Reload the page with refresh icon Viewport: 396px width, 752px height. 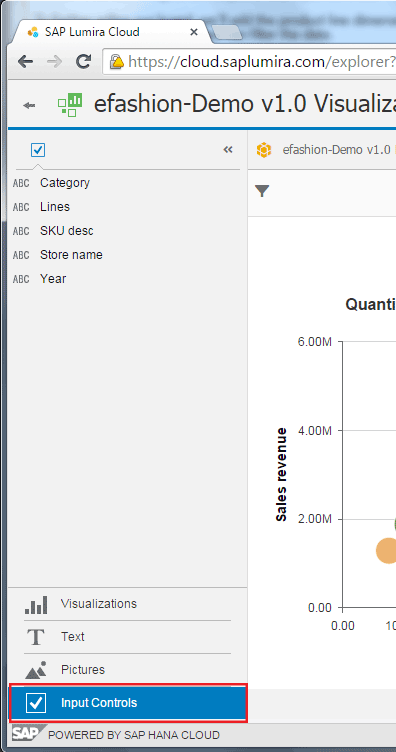point(84,61)
